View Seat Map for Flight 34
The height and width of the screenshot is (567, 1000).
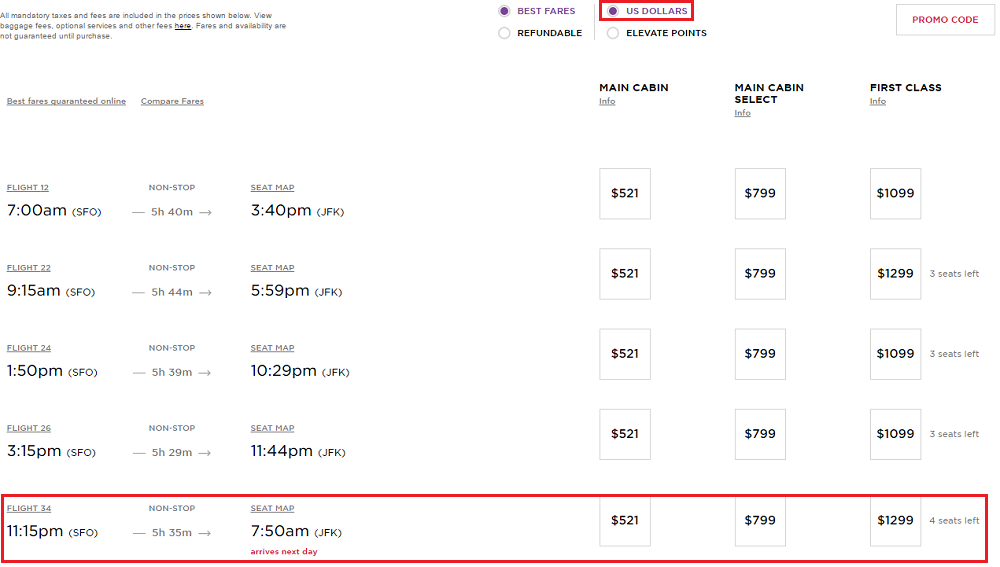pyautogui.click(x=272, y=508)
